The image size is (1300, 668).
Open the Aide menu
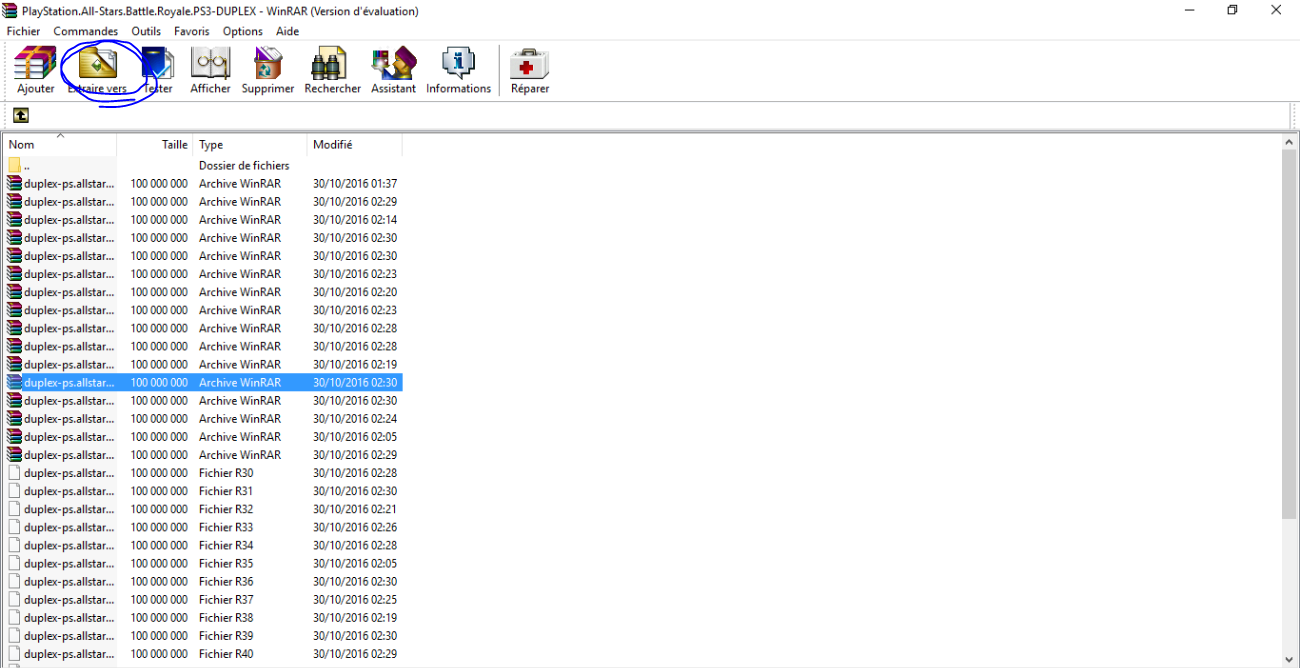[287, 31]
